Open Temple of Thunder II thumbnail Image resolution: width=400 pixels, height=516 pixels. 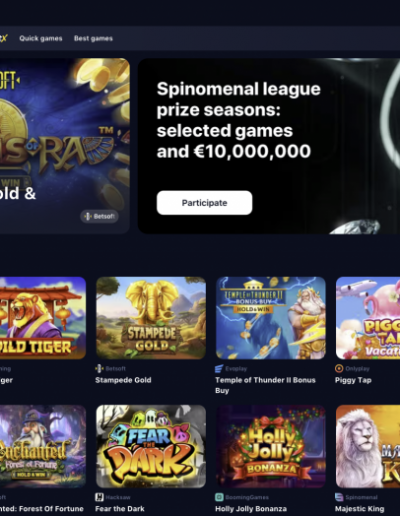(271, 318)
